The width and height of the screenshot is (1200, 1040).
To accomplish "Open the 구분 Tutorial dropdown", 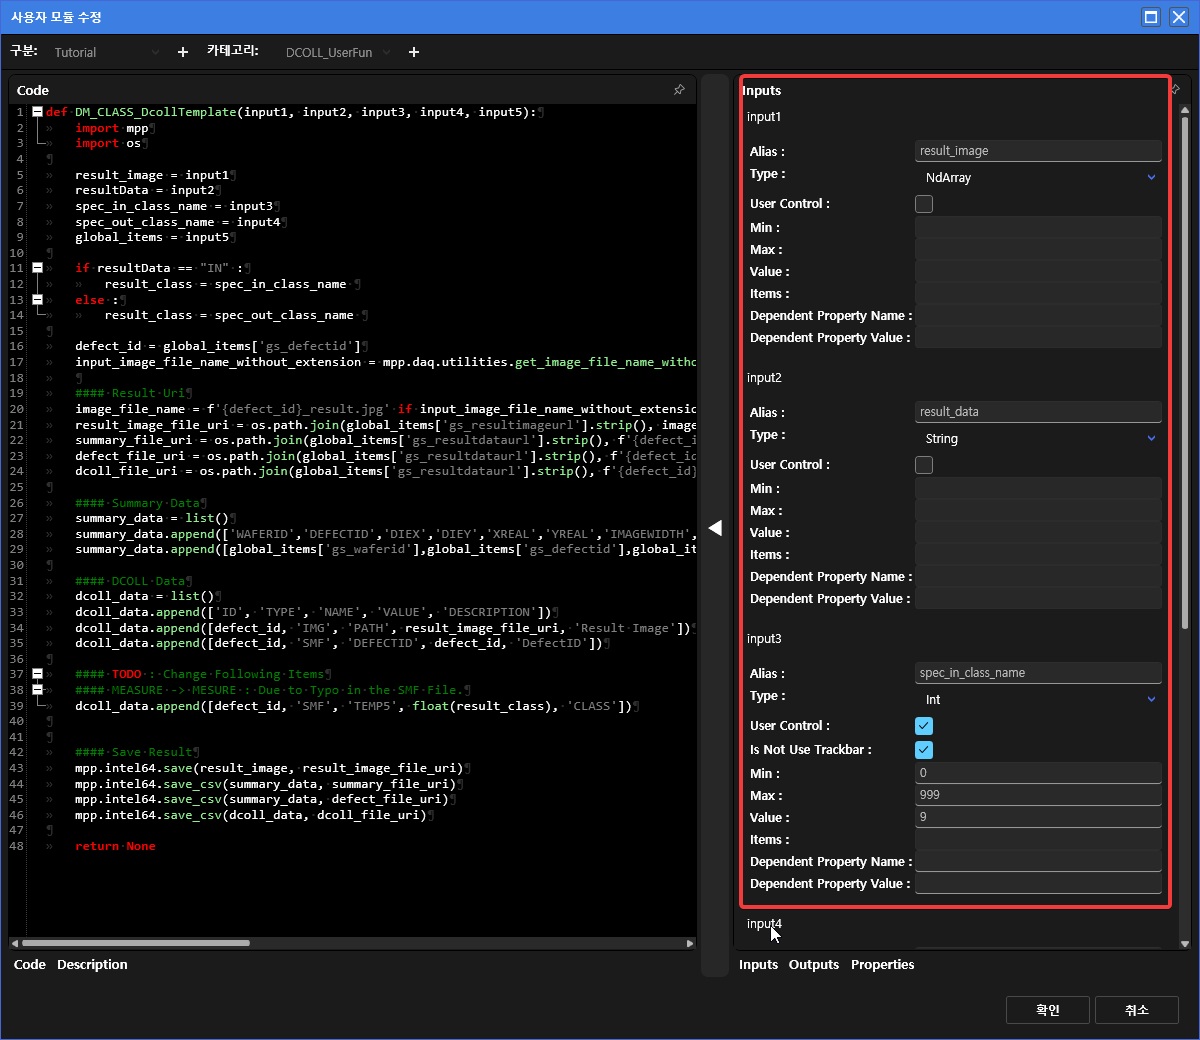I will click(x=105, y=52).
